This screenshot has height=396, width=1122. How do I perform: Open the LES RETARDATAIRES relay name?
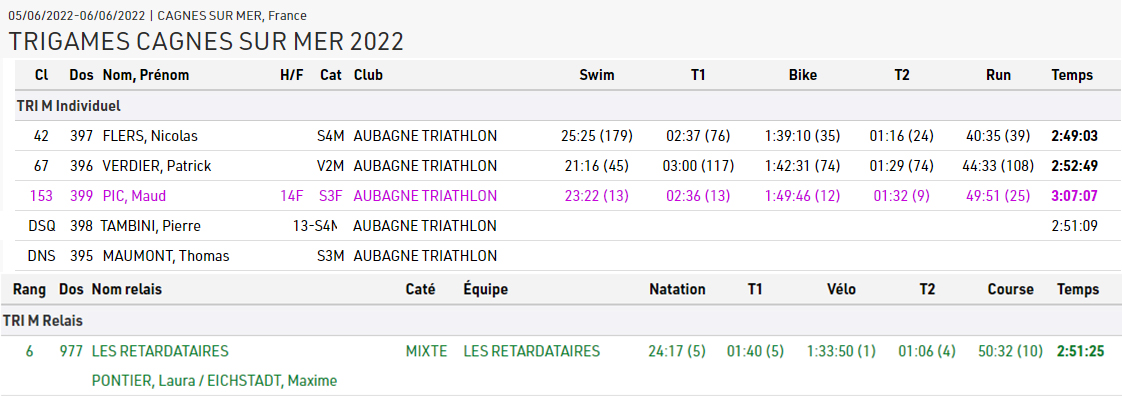[x=160, y=351]
